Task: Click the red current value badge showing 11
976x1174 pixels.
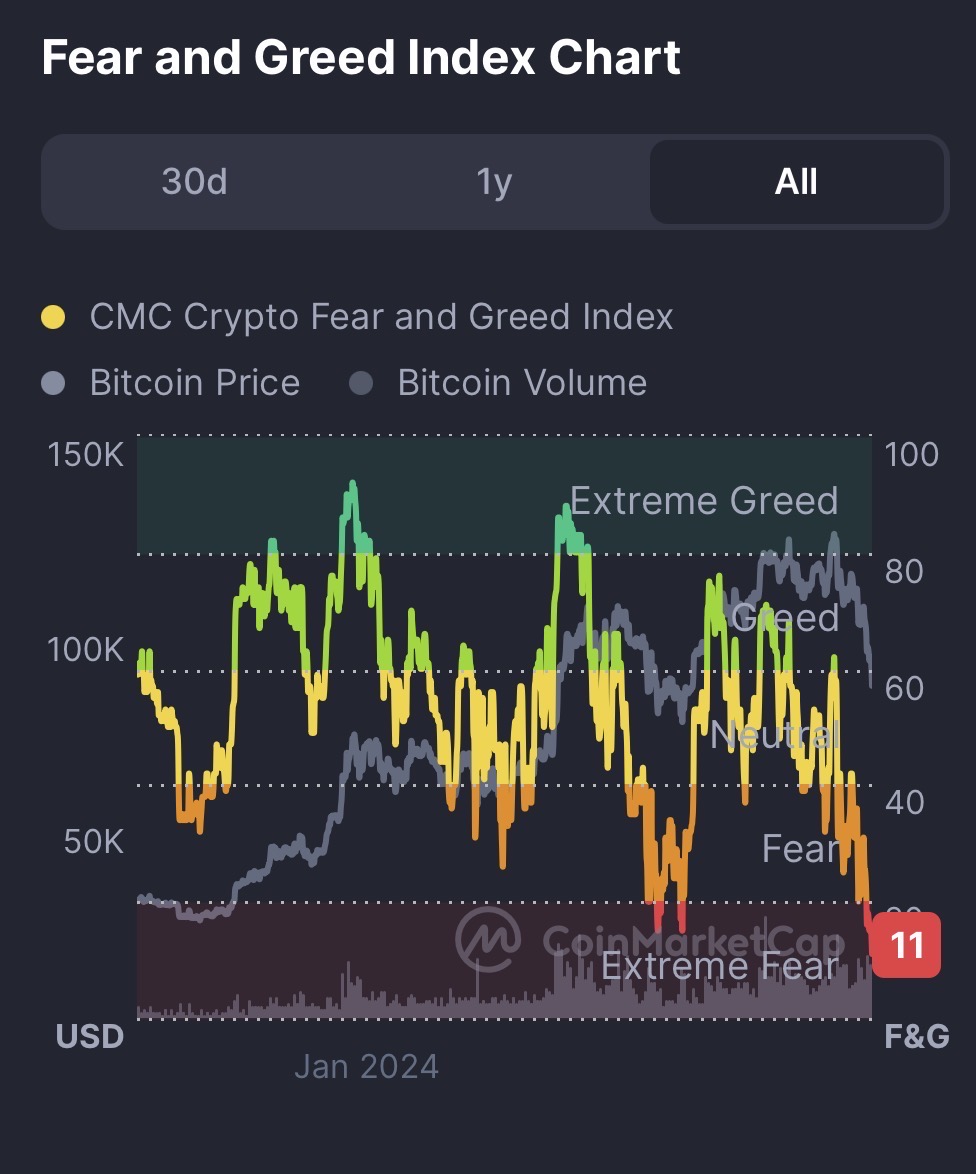Action: [x=906, y=944]
